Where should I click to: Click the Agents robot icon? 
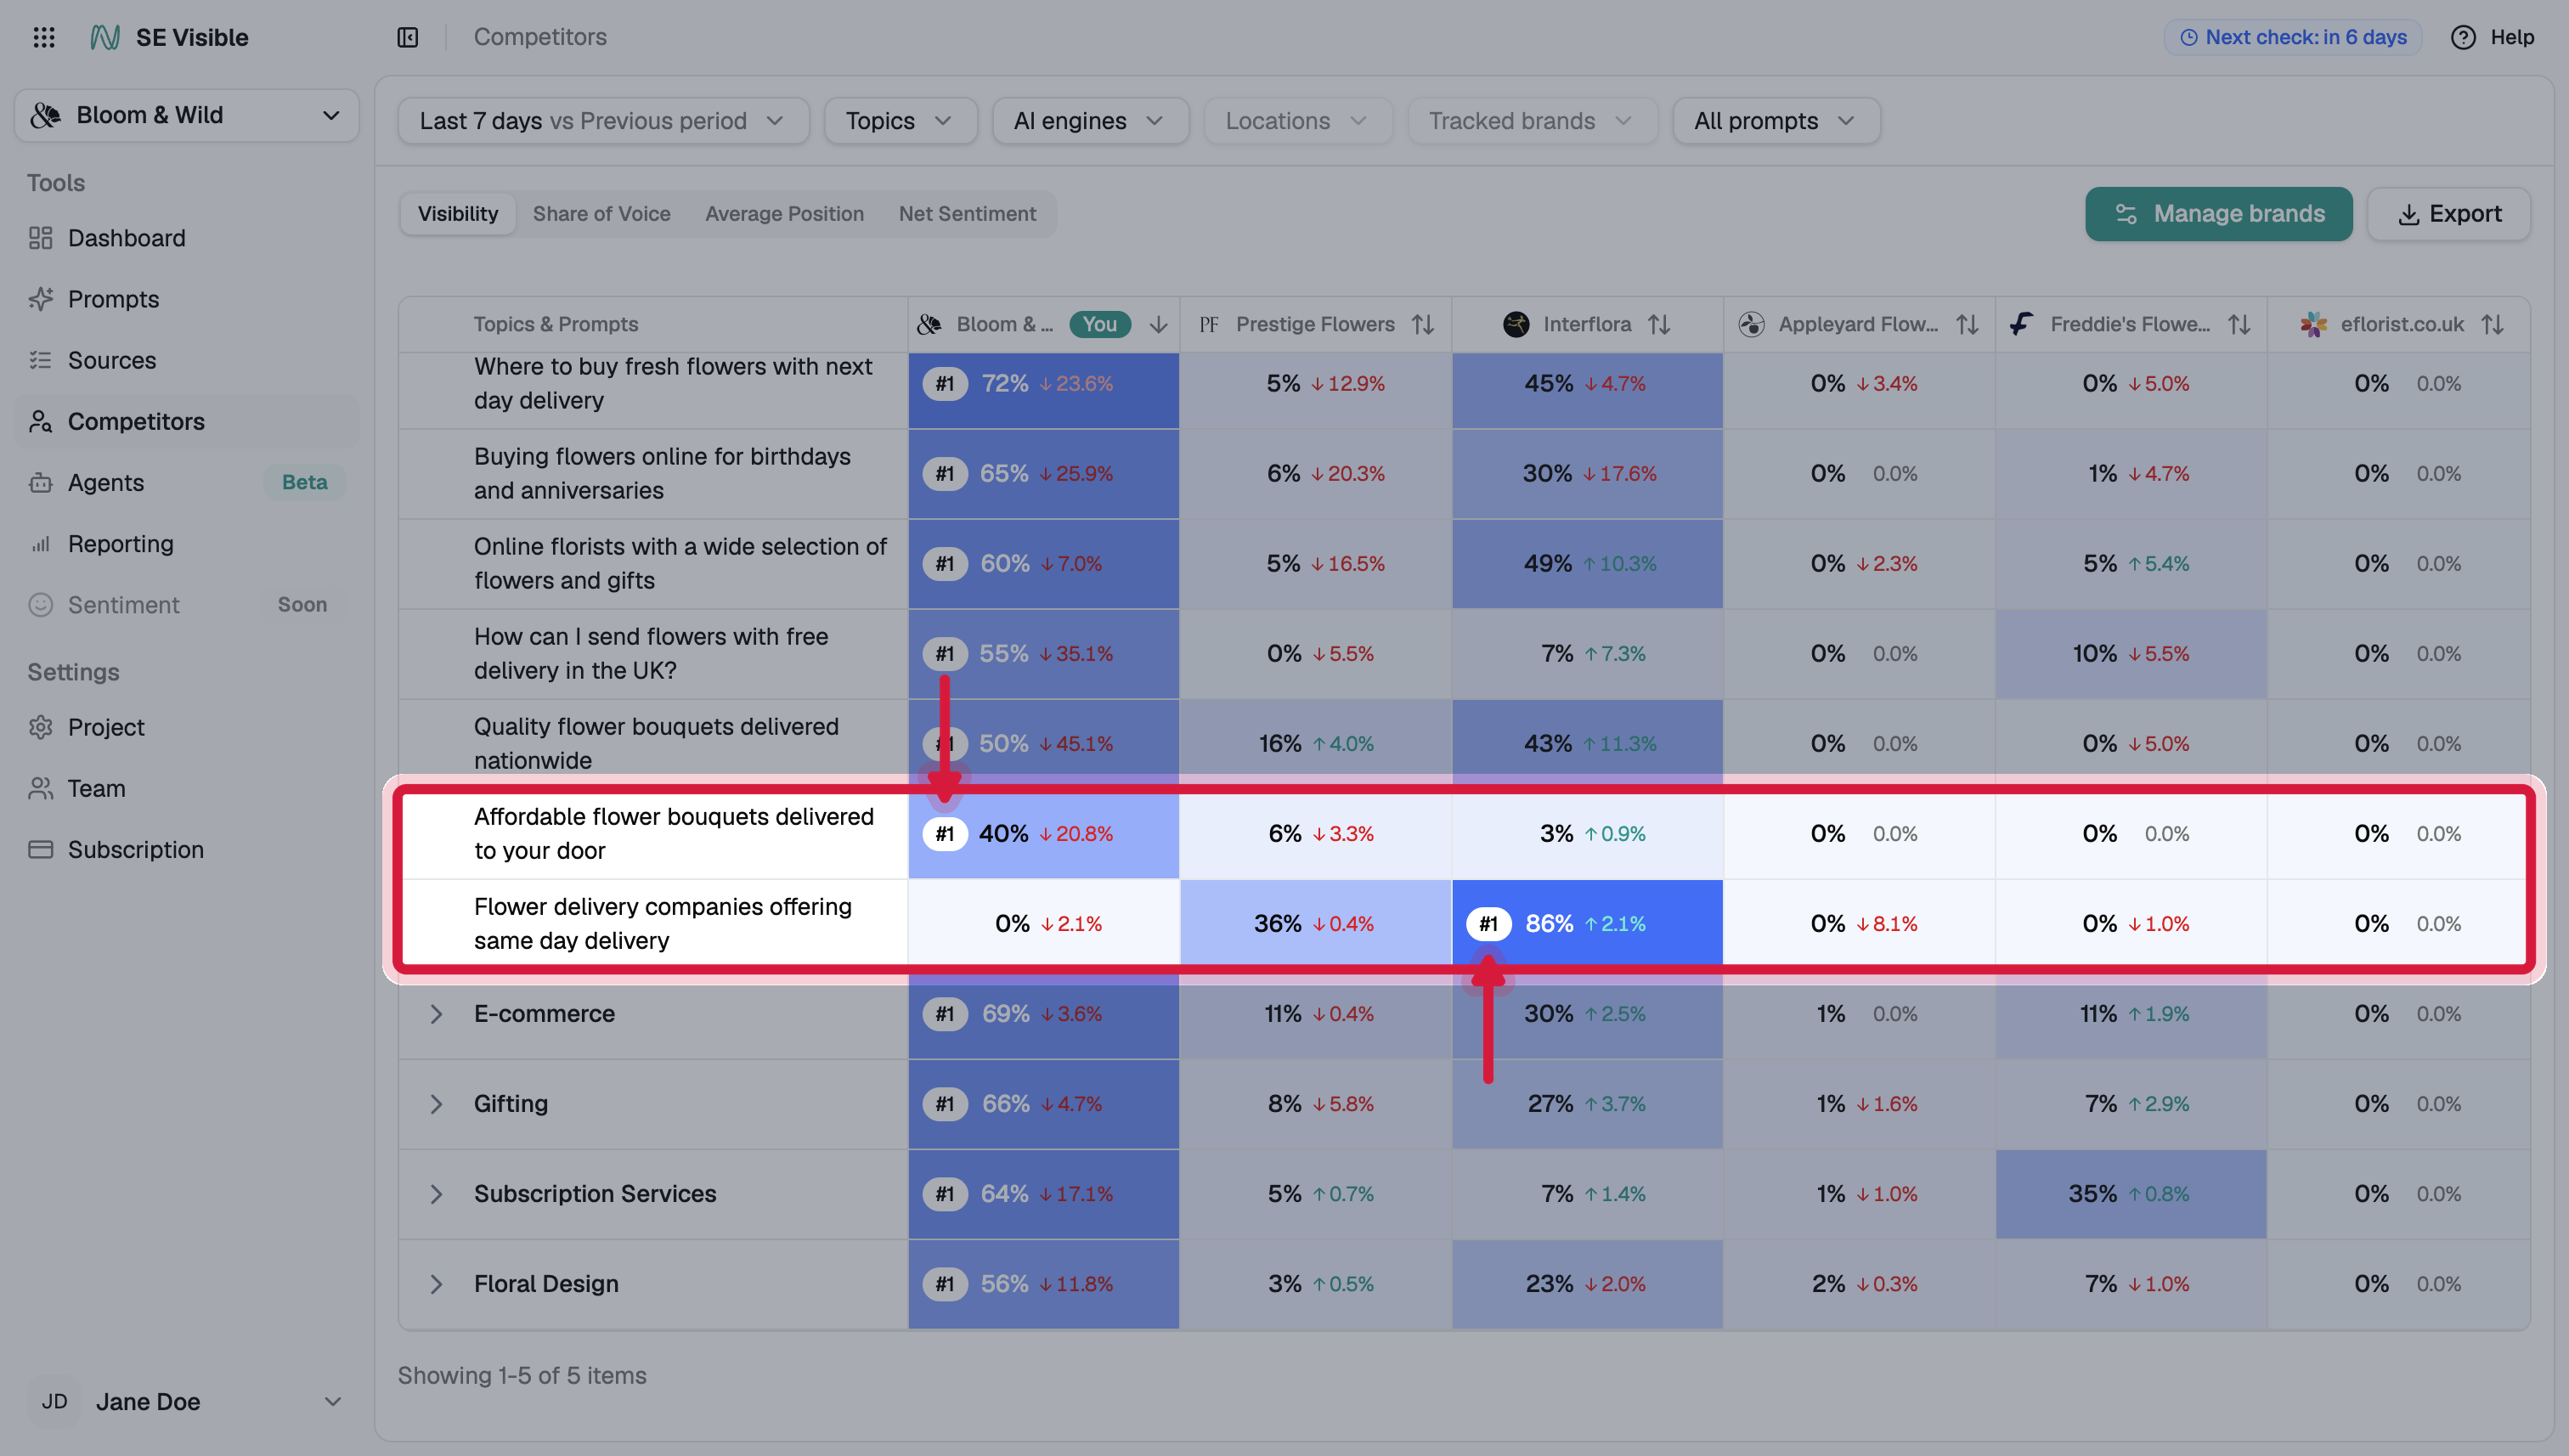coord(40,482)
